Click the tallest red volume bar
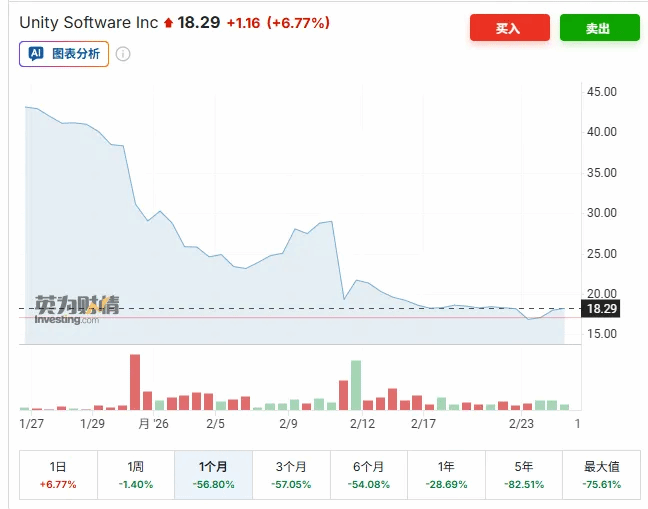 click(135, 383)
